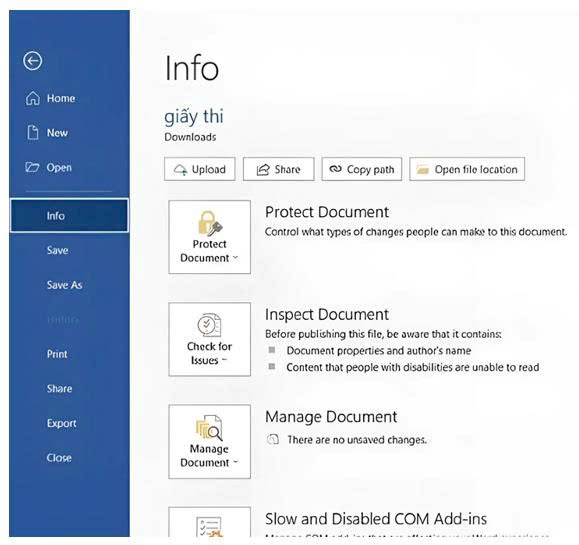Click the Open folder icon in sidebar
The width and height of the screenshot is (579, 545).
point(32,167)
